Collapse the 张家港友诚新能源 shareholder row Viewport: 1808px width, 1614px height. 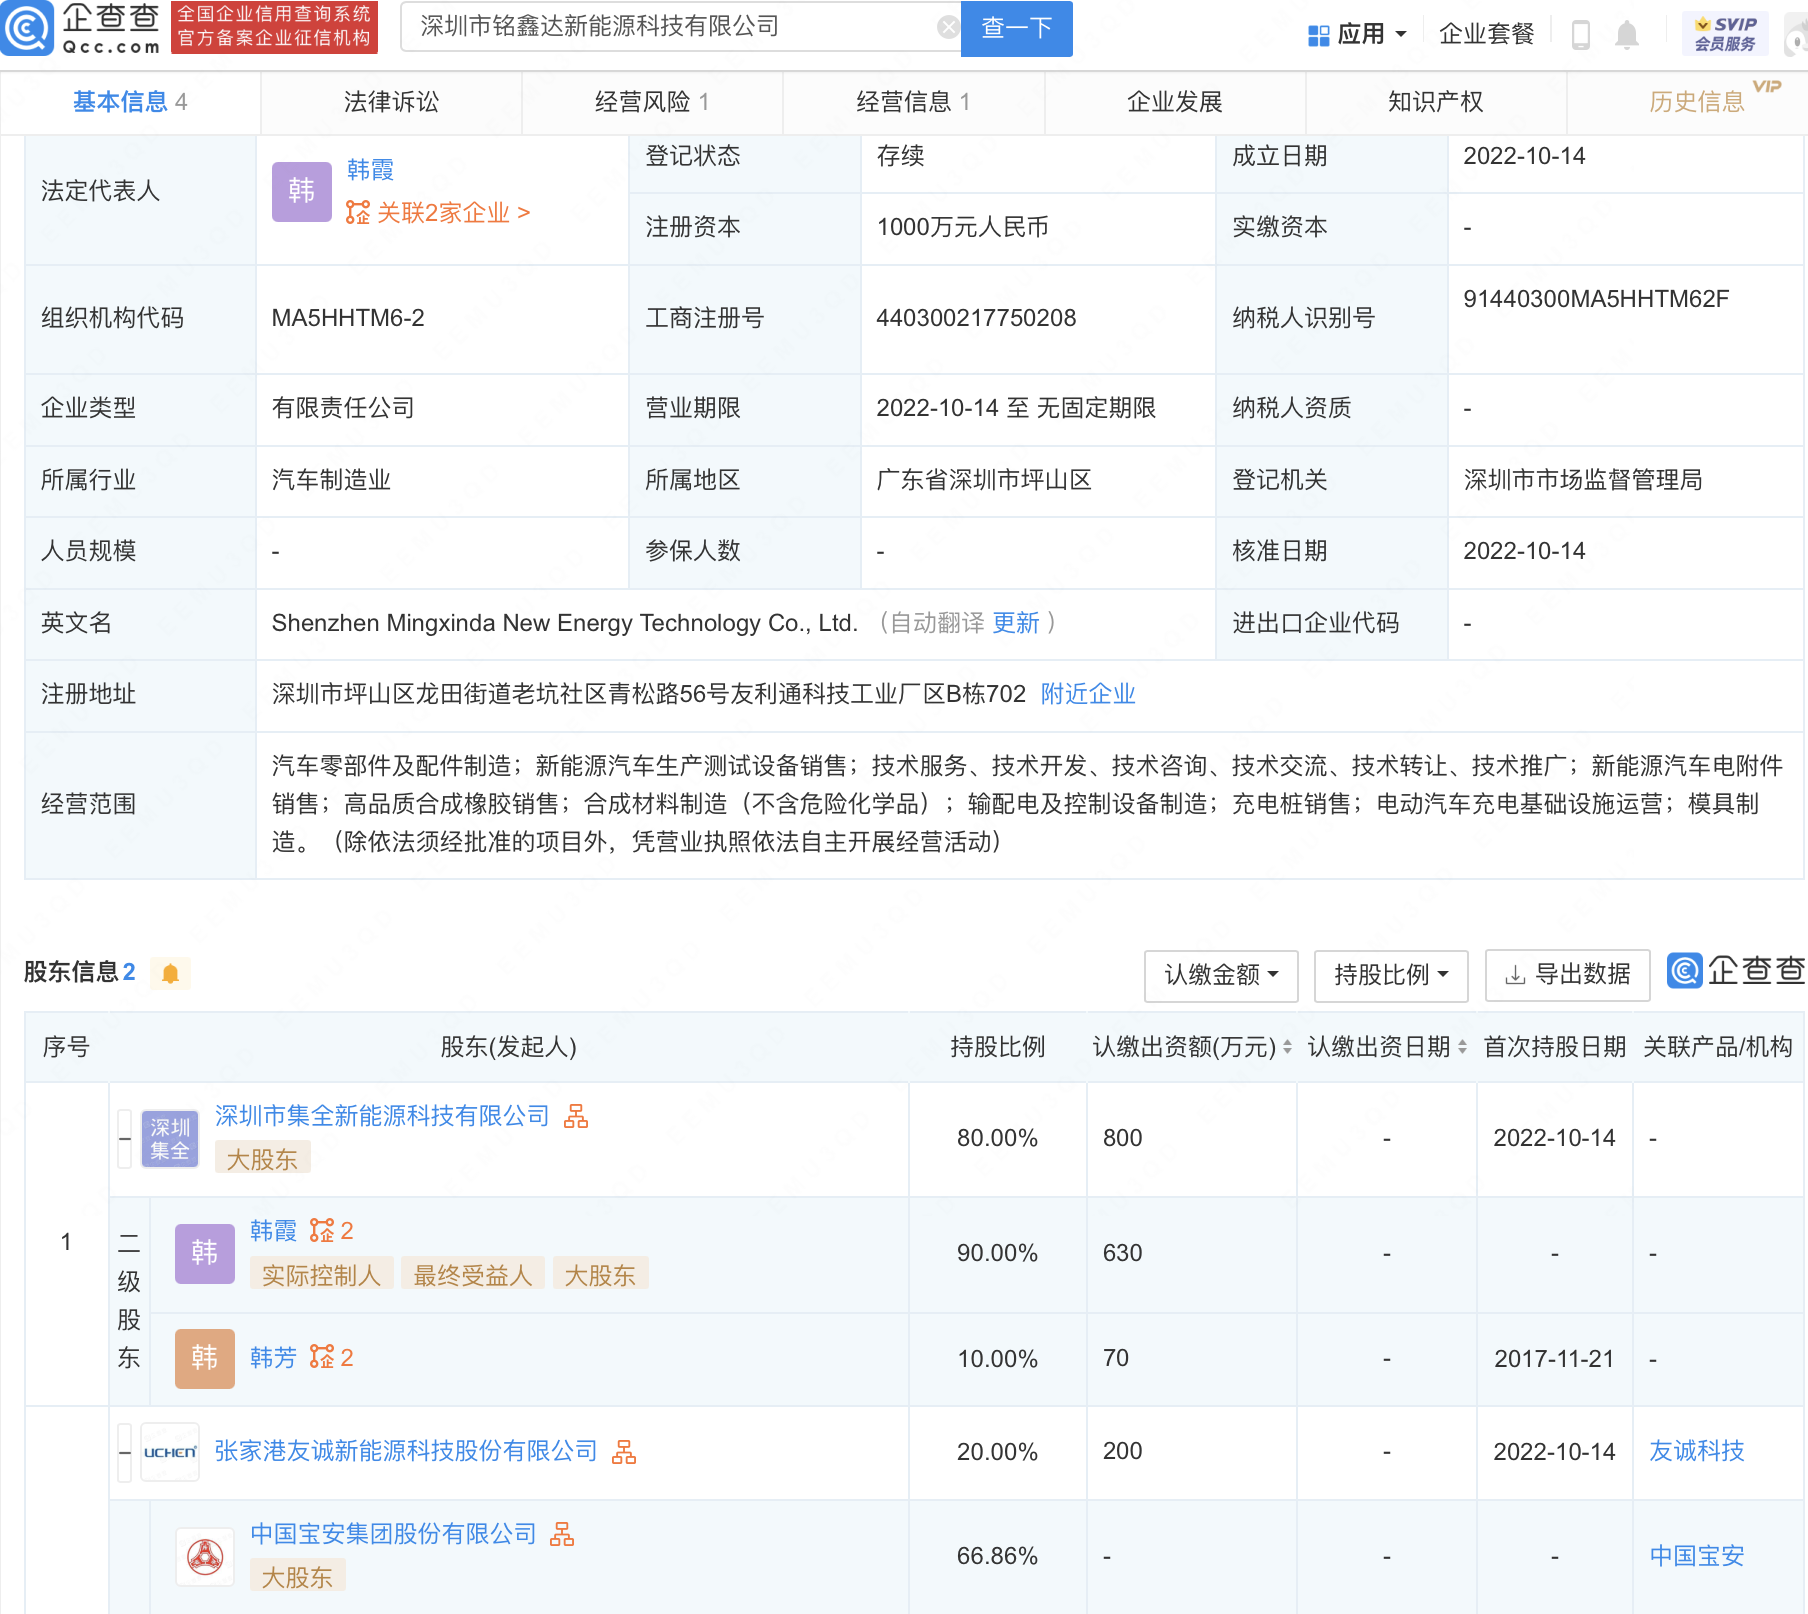[125, 1453]
